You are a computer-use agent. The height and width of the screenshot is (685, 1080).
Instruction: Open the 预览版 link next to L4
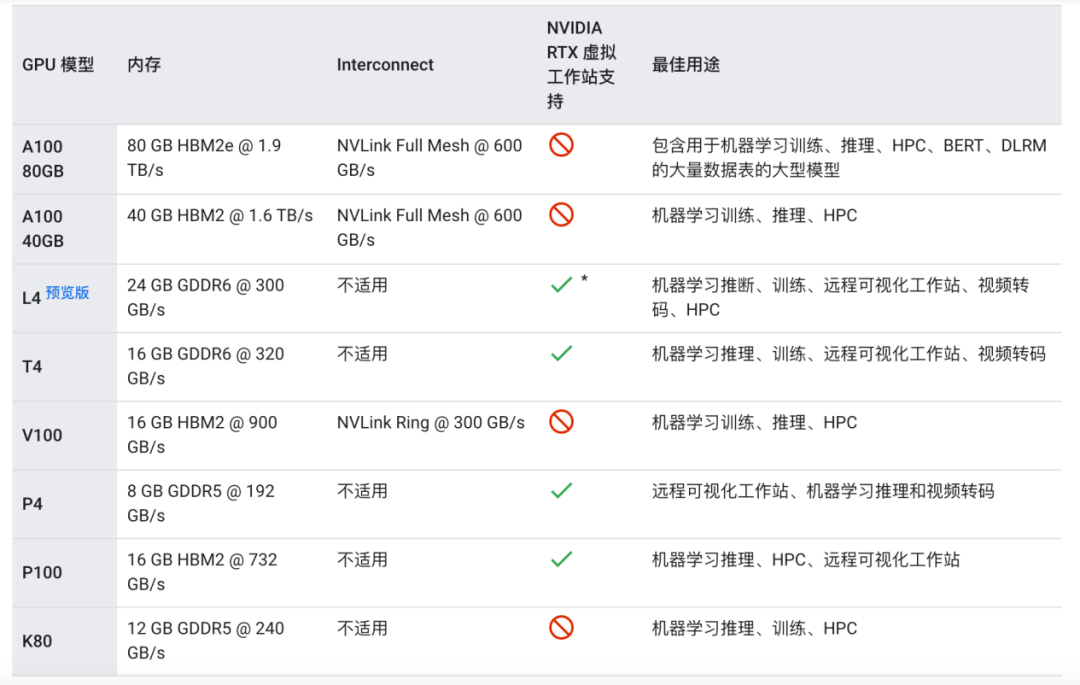[68, 293]
